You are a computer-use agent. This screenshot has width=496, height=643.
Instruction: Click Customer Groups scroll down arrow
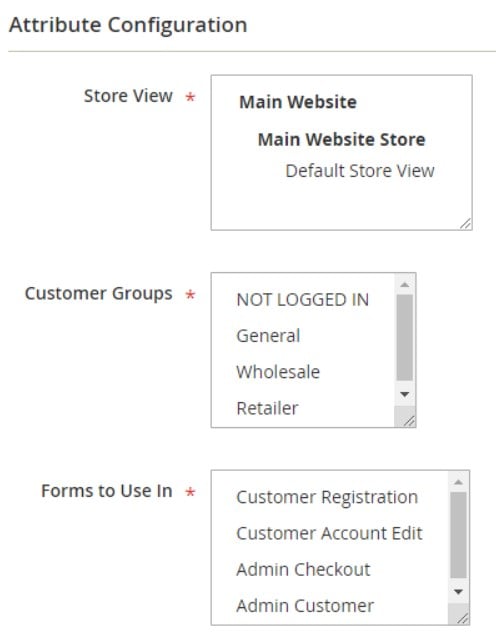(x=405, y=394)
